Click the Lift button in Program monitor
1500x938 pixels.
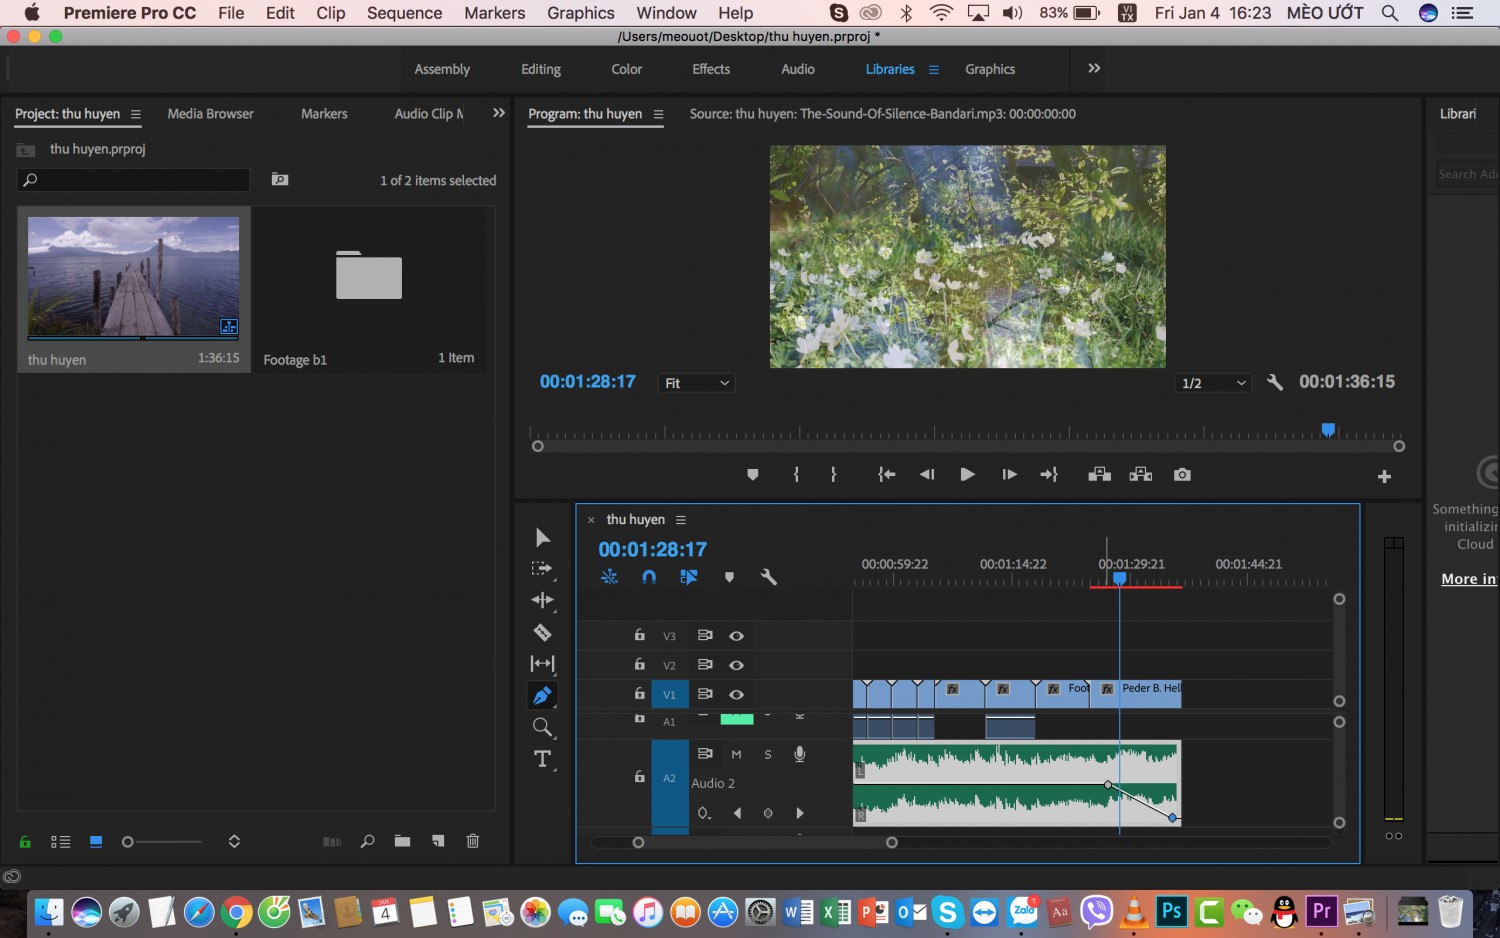tap(1099, 474)
